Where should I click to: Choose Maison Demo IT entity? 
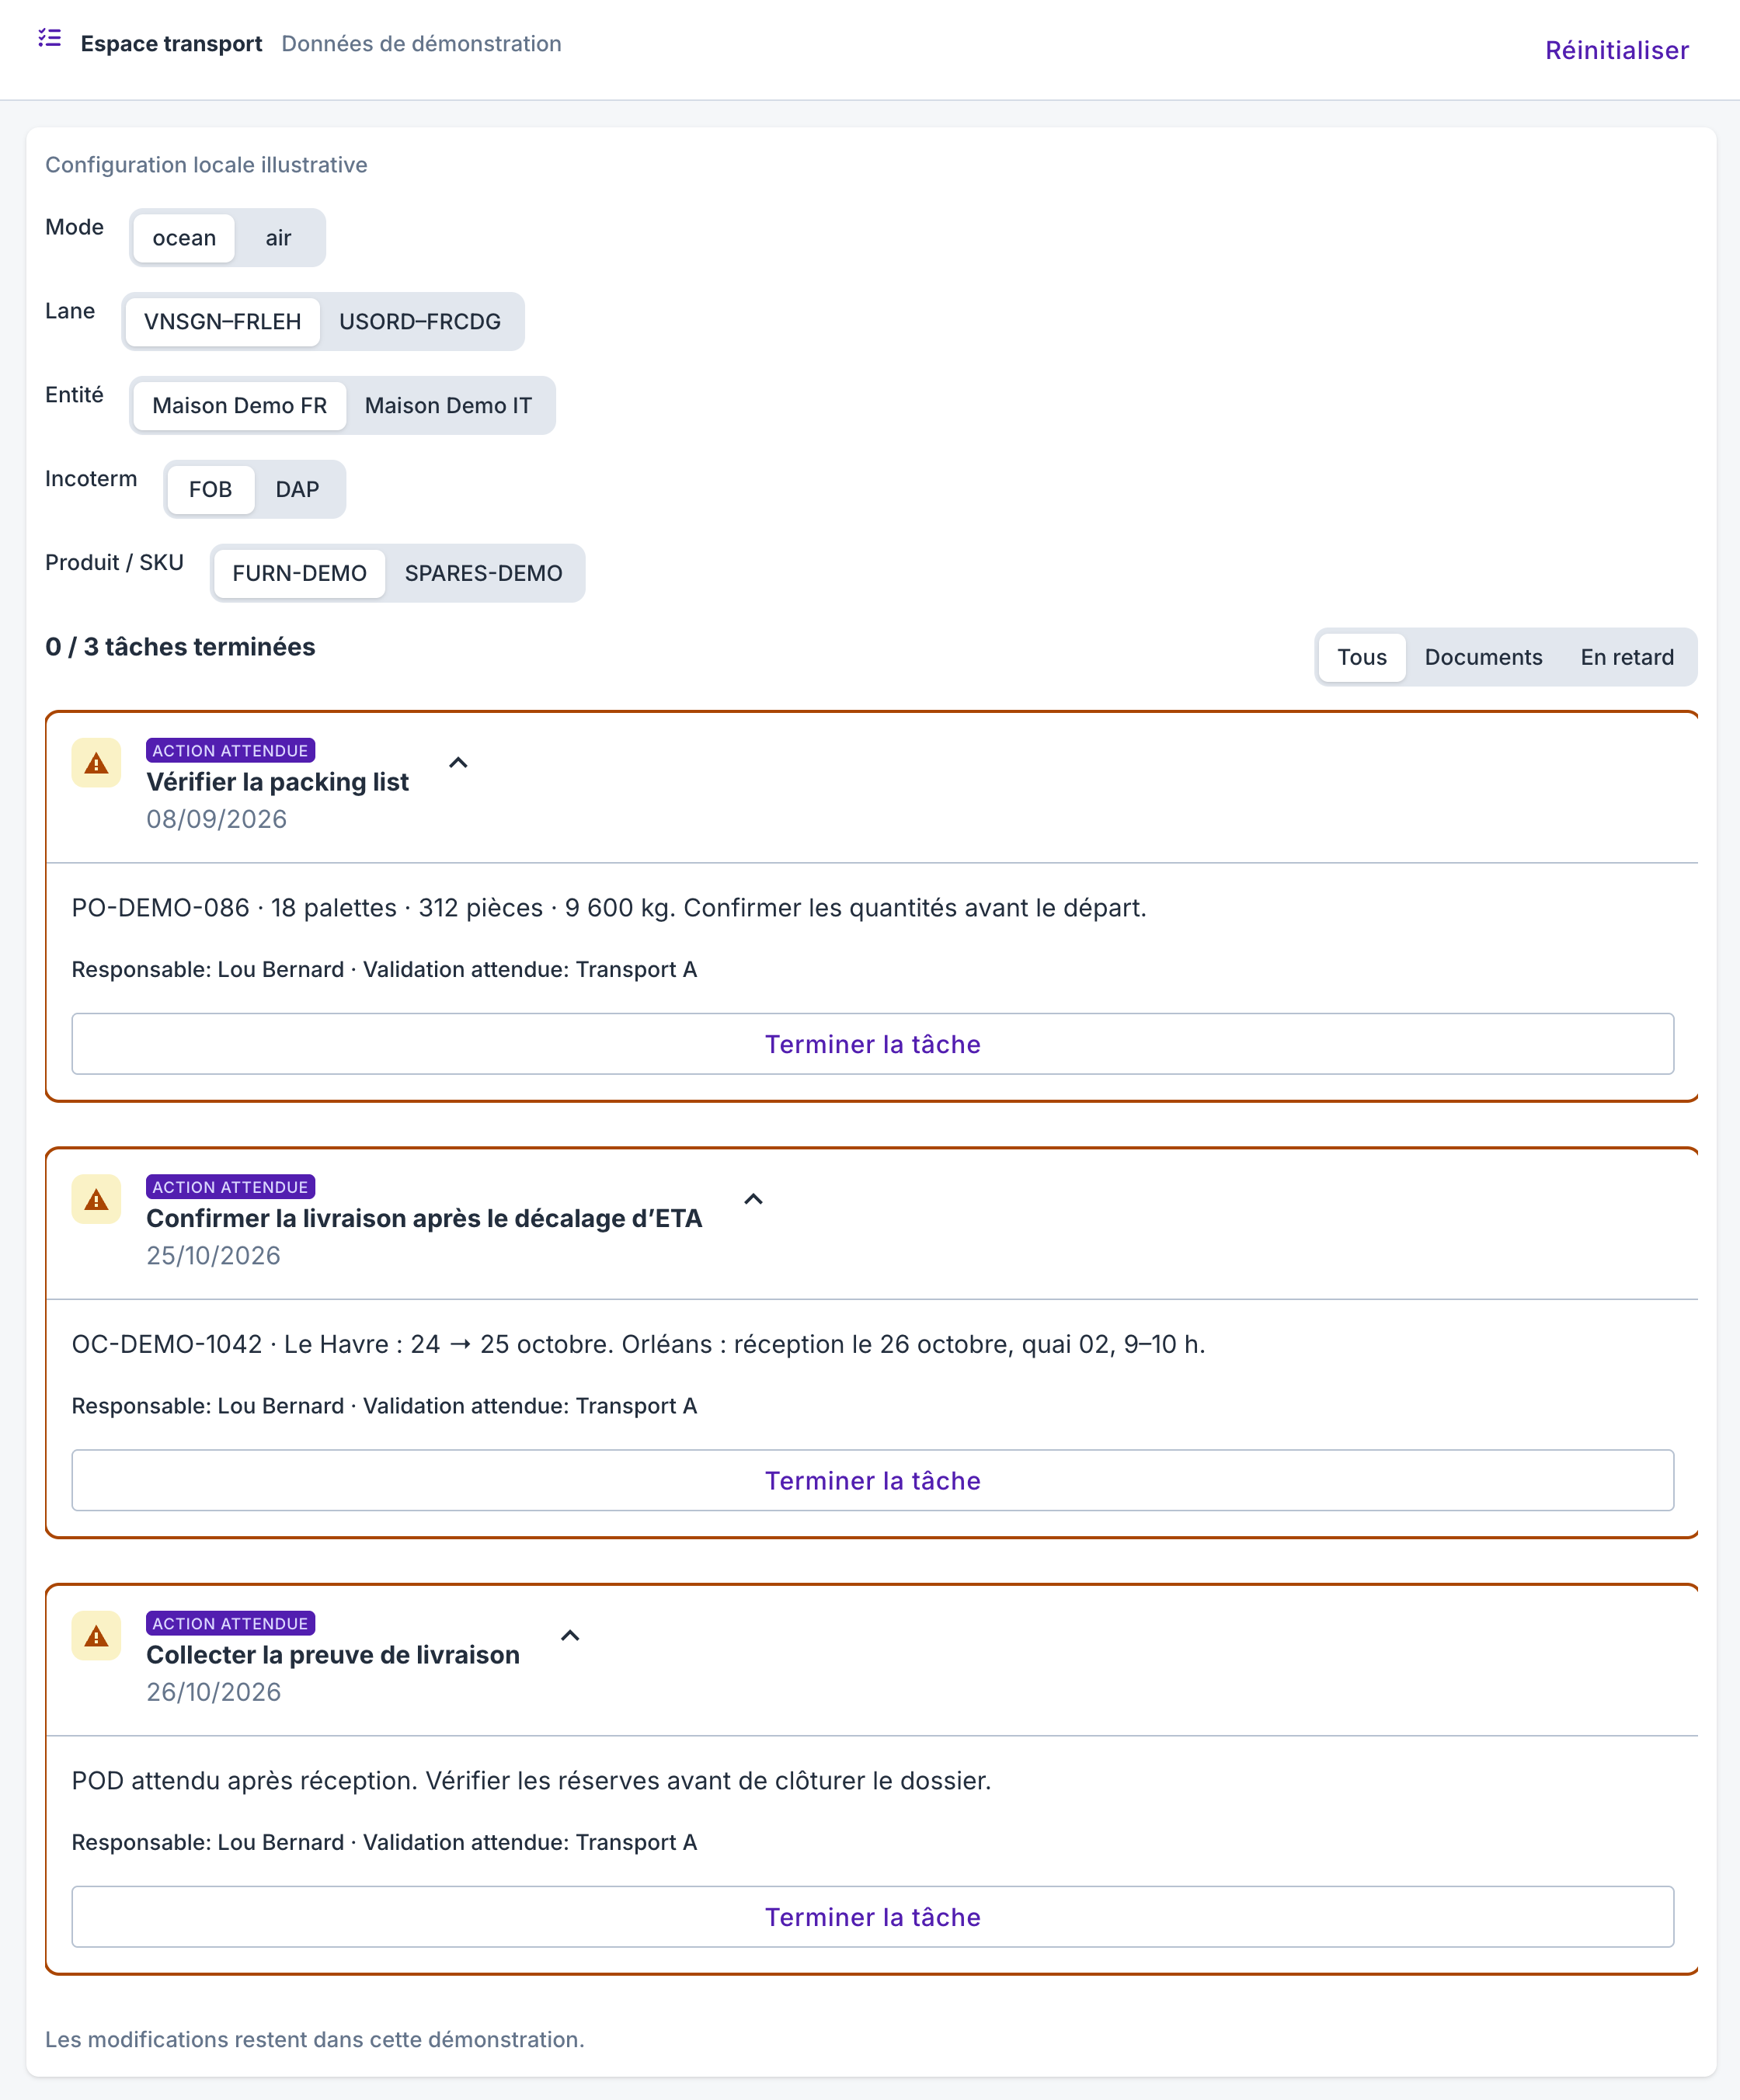pyautogui.click(x=448, y=406)
